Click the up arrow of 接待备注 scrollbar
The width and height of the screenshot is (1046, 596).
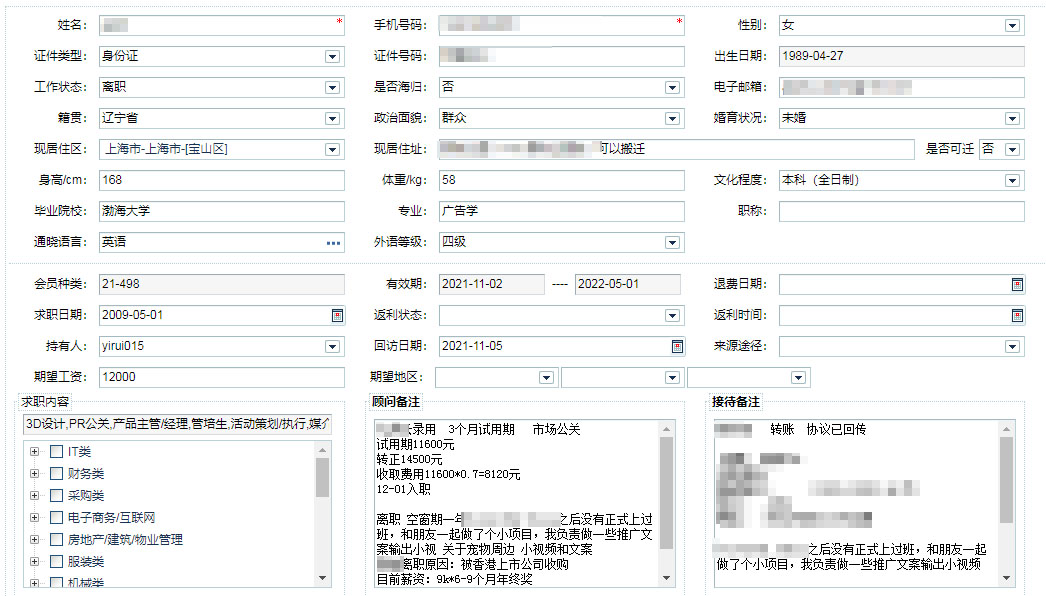(1007, 428)
